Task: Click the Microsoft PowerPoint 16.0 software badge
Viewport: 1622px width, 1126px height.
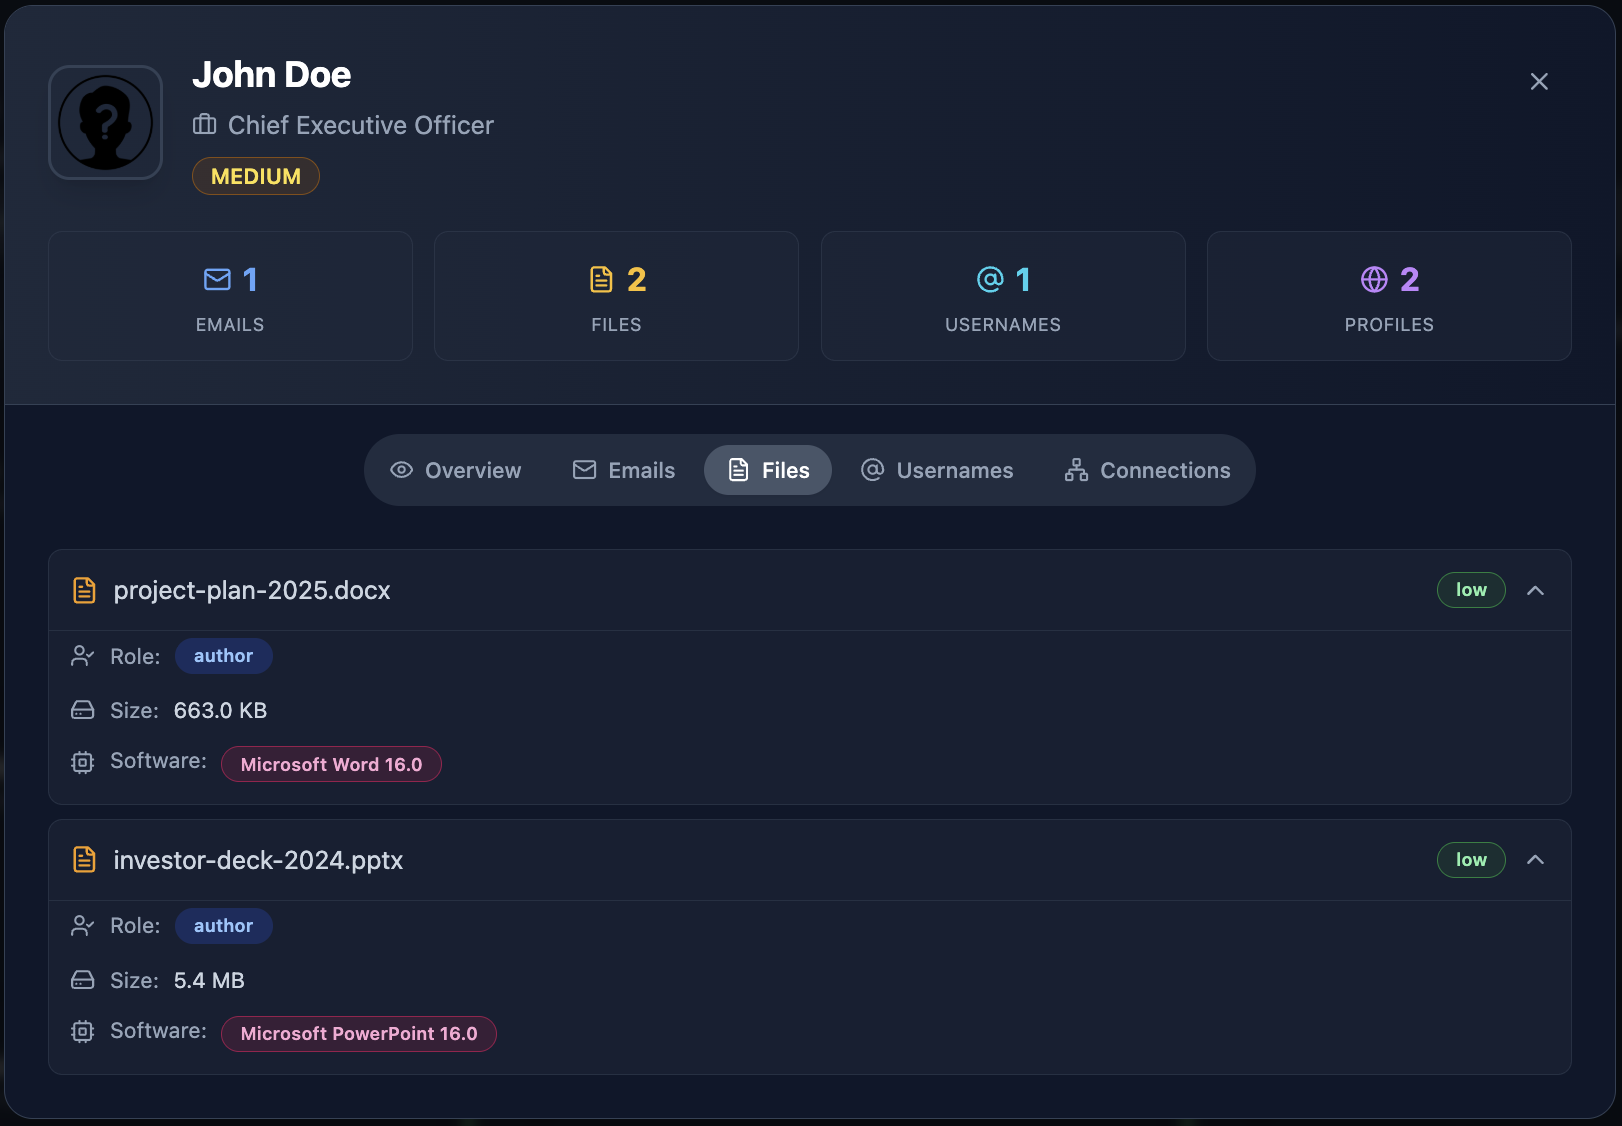Action: coord(358,1033)
